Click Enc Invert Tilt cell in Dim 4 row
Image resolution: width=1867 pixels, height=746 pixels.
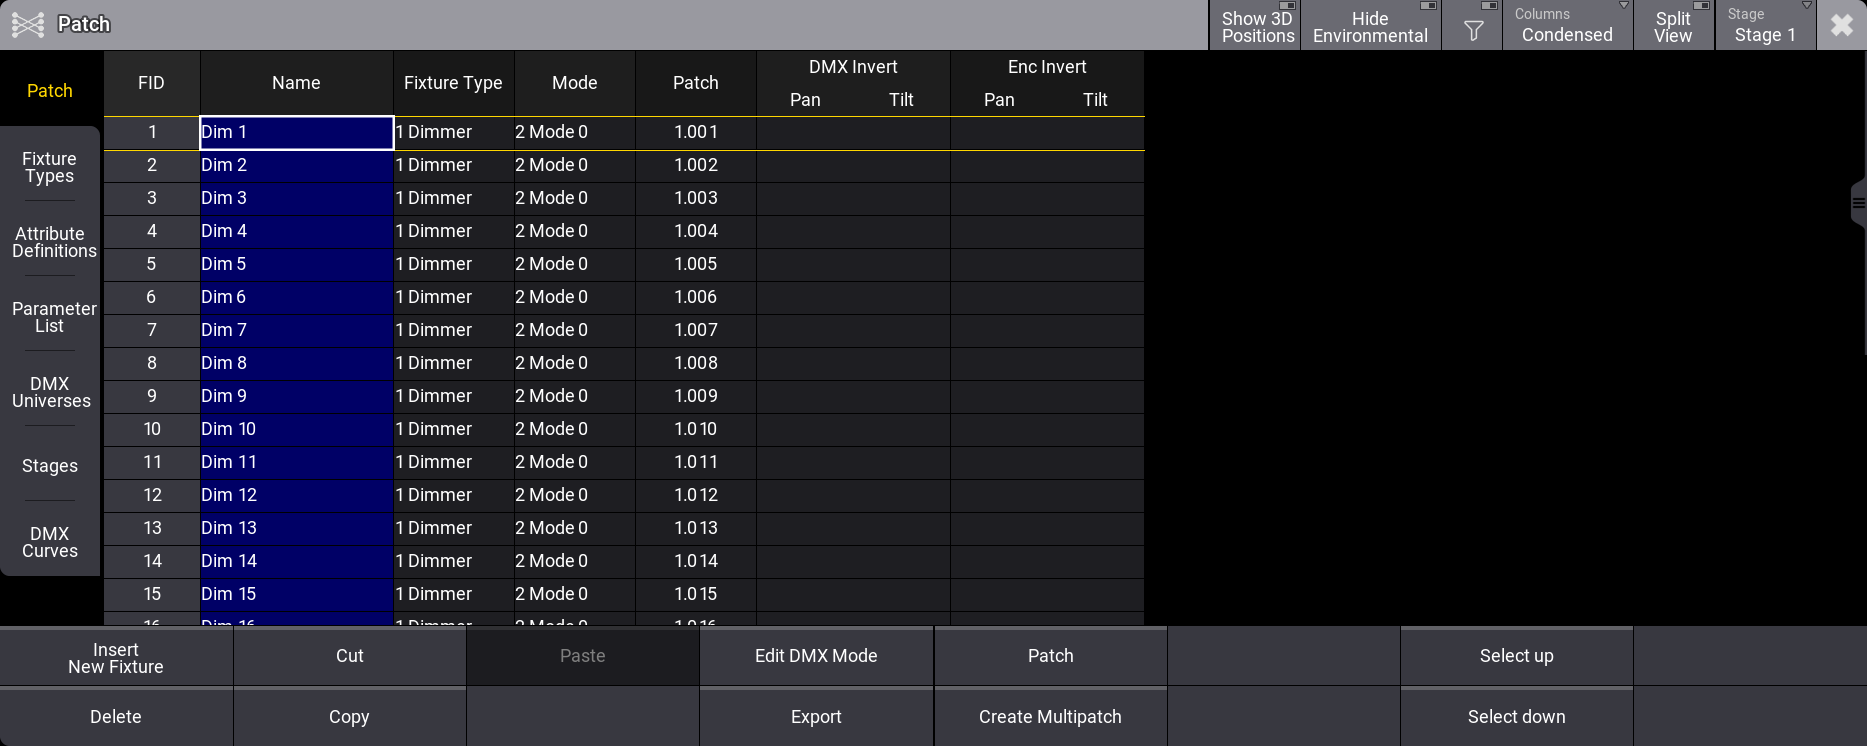pyautogui.click(x=1095, y=231)
